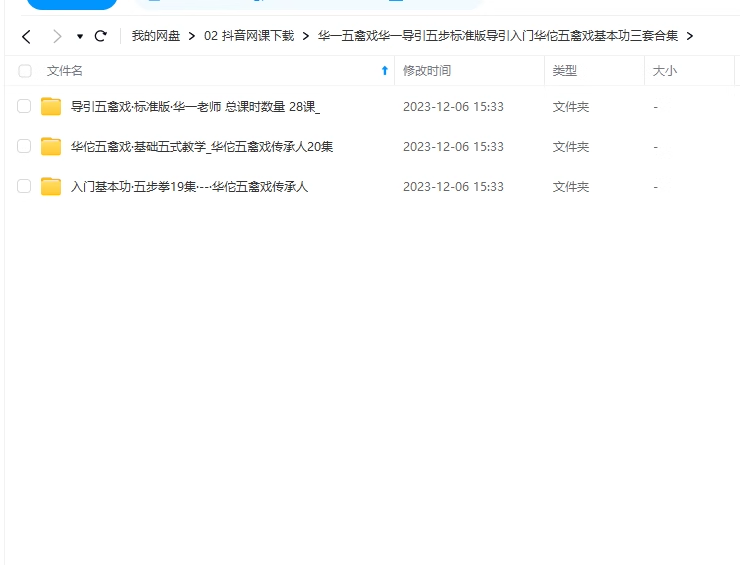Click the current folder breadcrumb 华一五禽戏
The height and width of the screenshot is (565, 740).
(x=498, y=36)
